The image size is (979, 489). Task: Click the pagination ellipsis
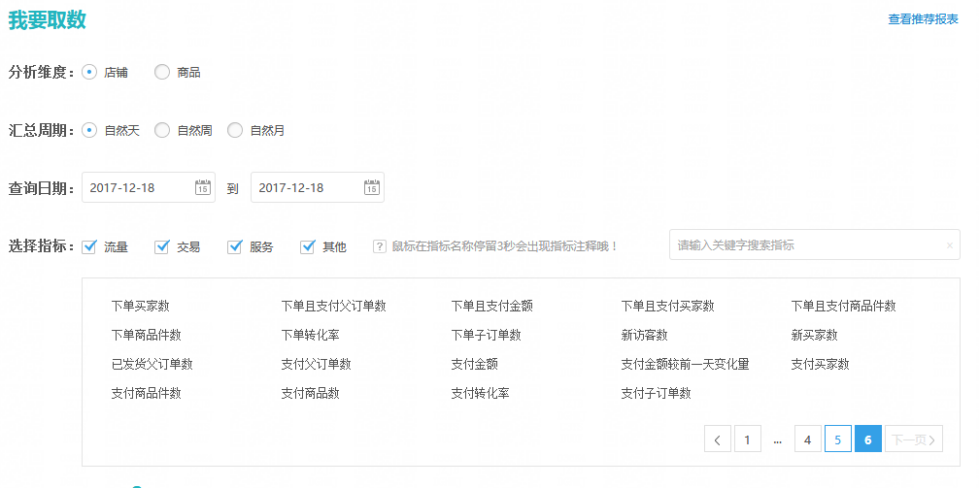(777, 440)
